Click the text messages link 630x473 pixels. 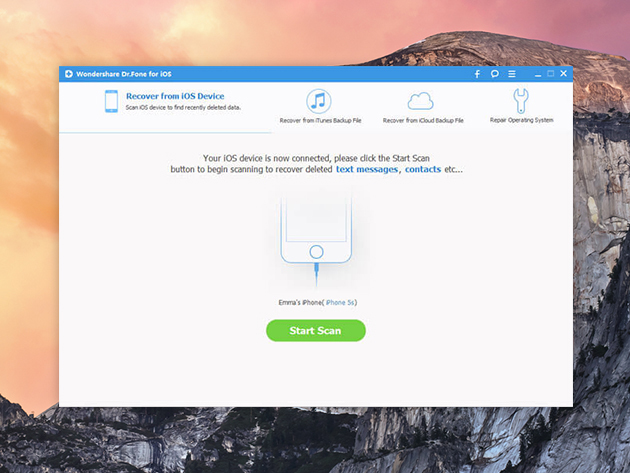(x=367, y=169)
